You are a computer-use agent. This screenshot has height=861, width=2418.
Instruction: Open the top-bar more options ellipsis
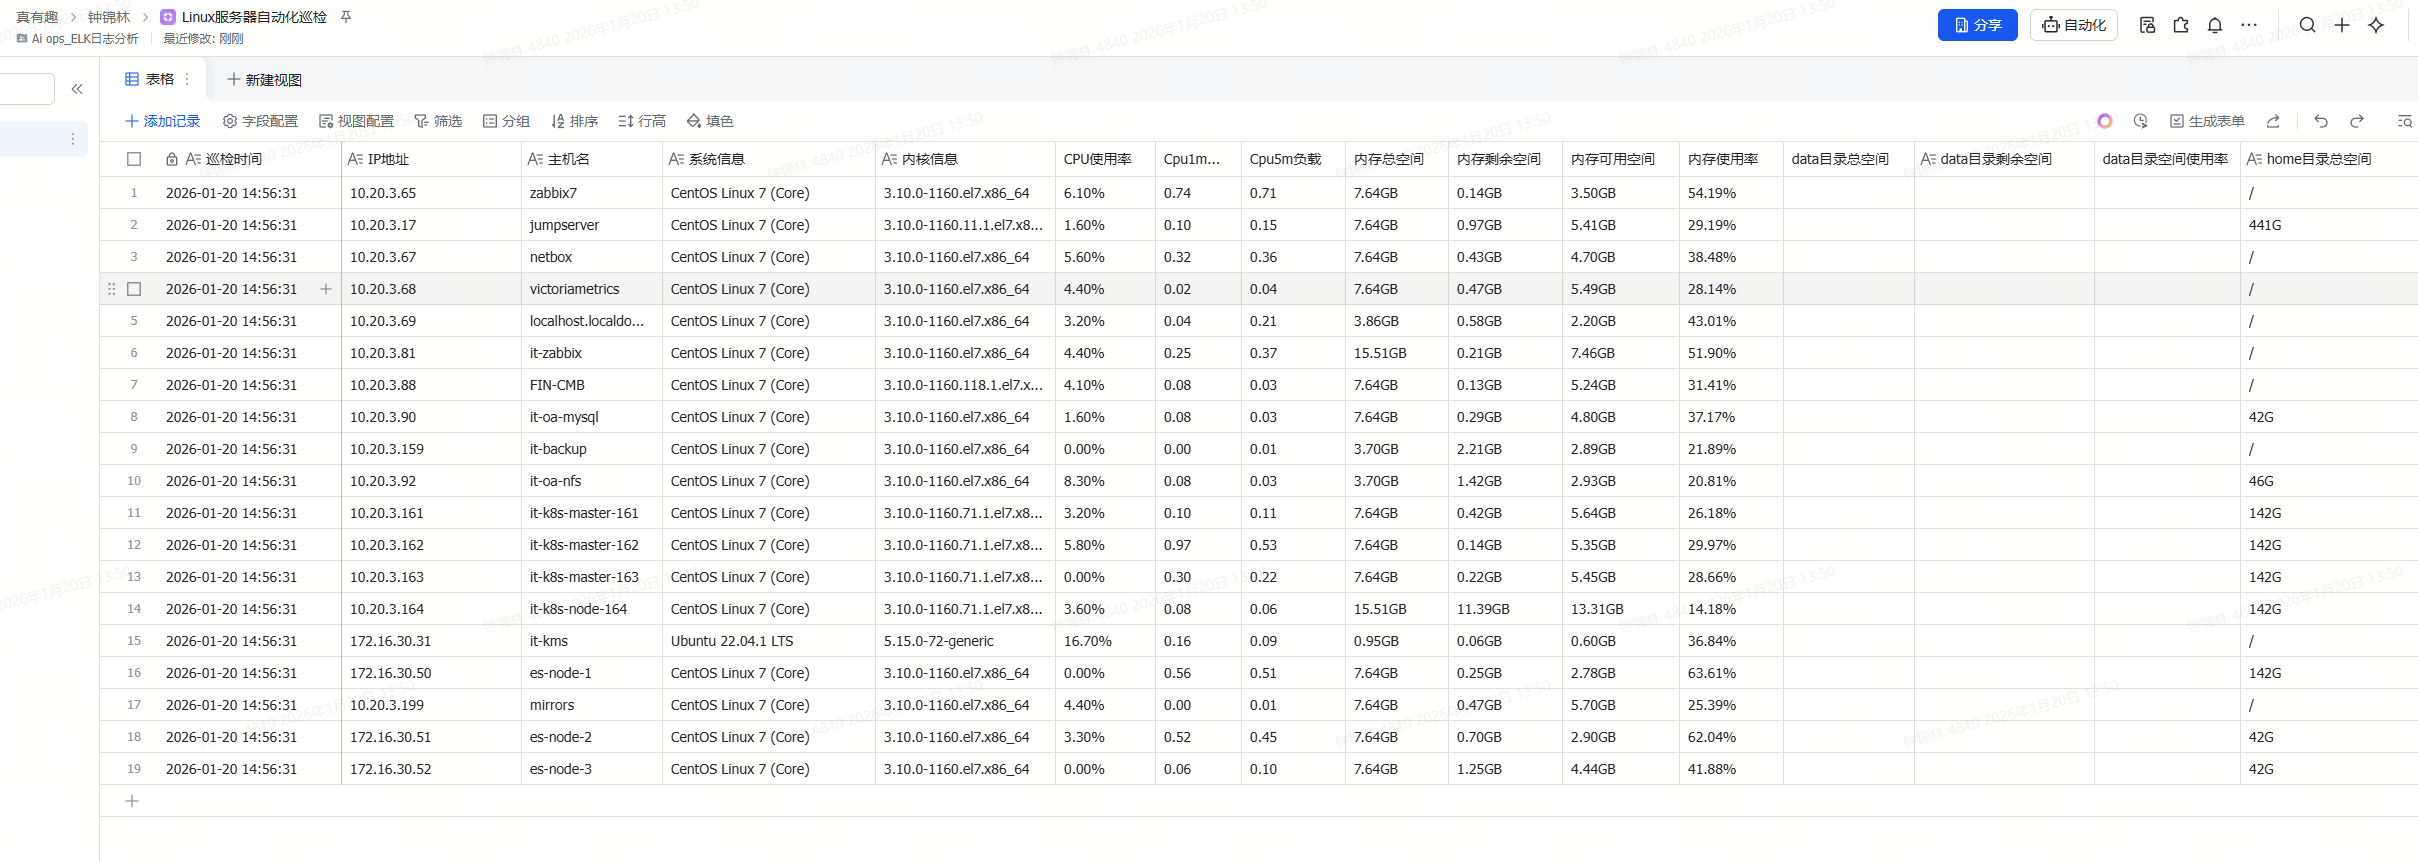click(x=2249, y=25)
